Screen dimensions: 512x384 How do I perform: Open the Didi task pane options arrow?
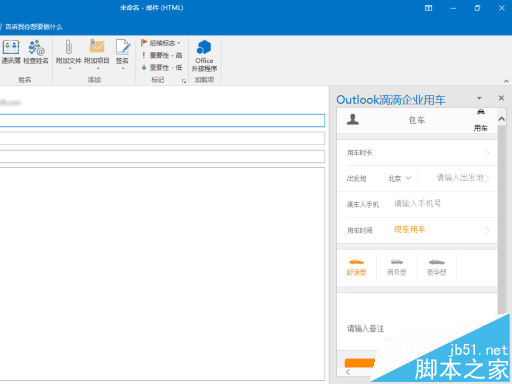click(479, 98)
